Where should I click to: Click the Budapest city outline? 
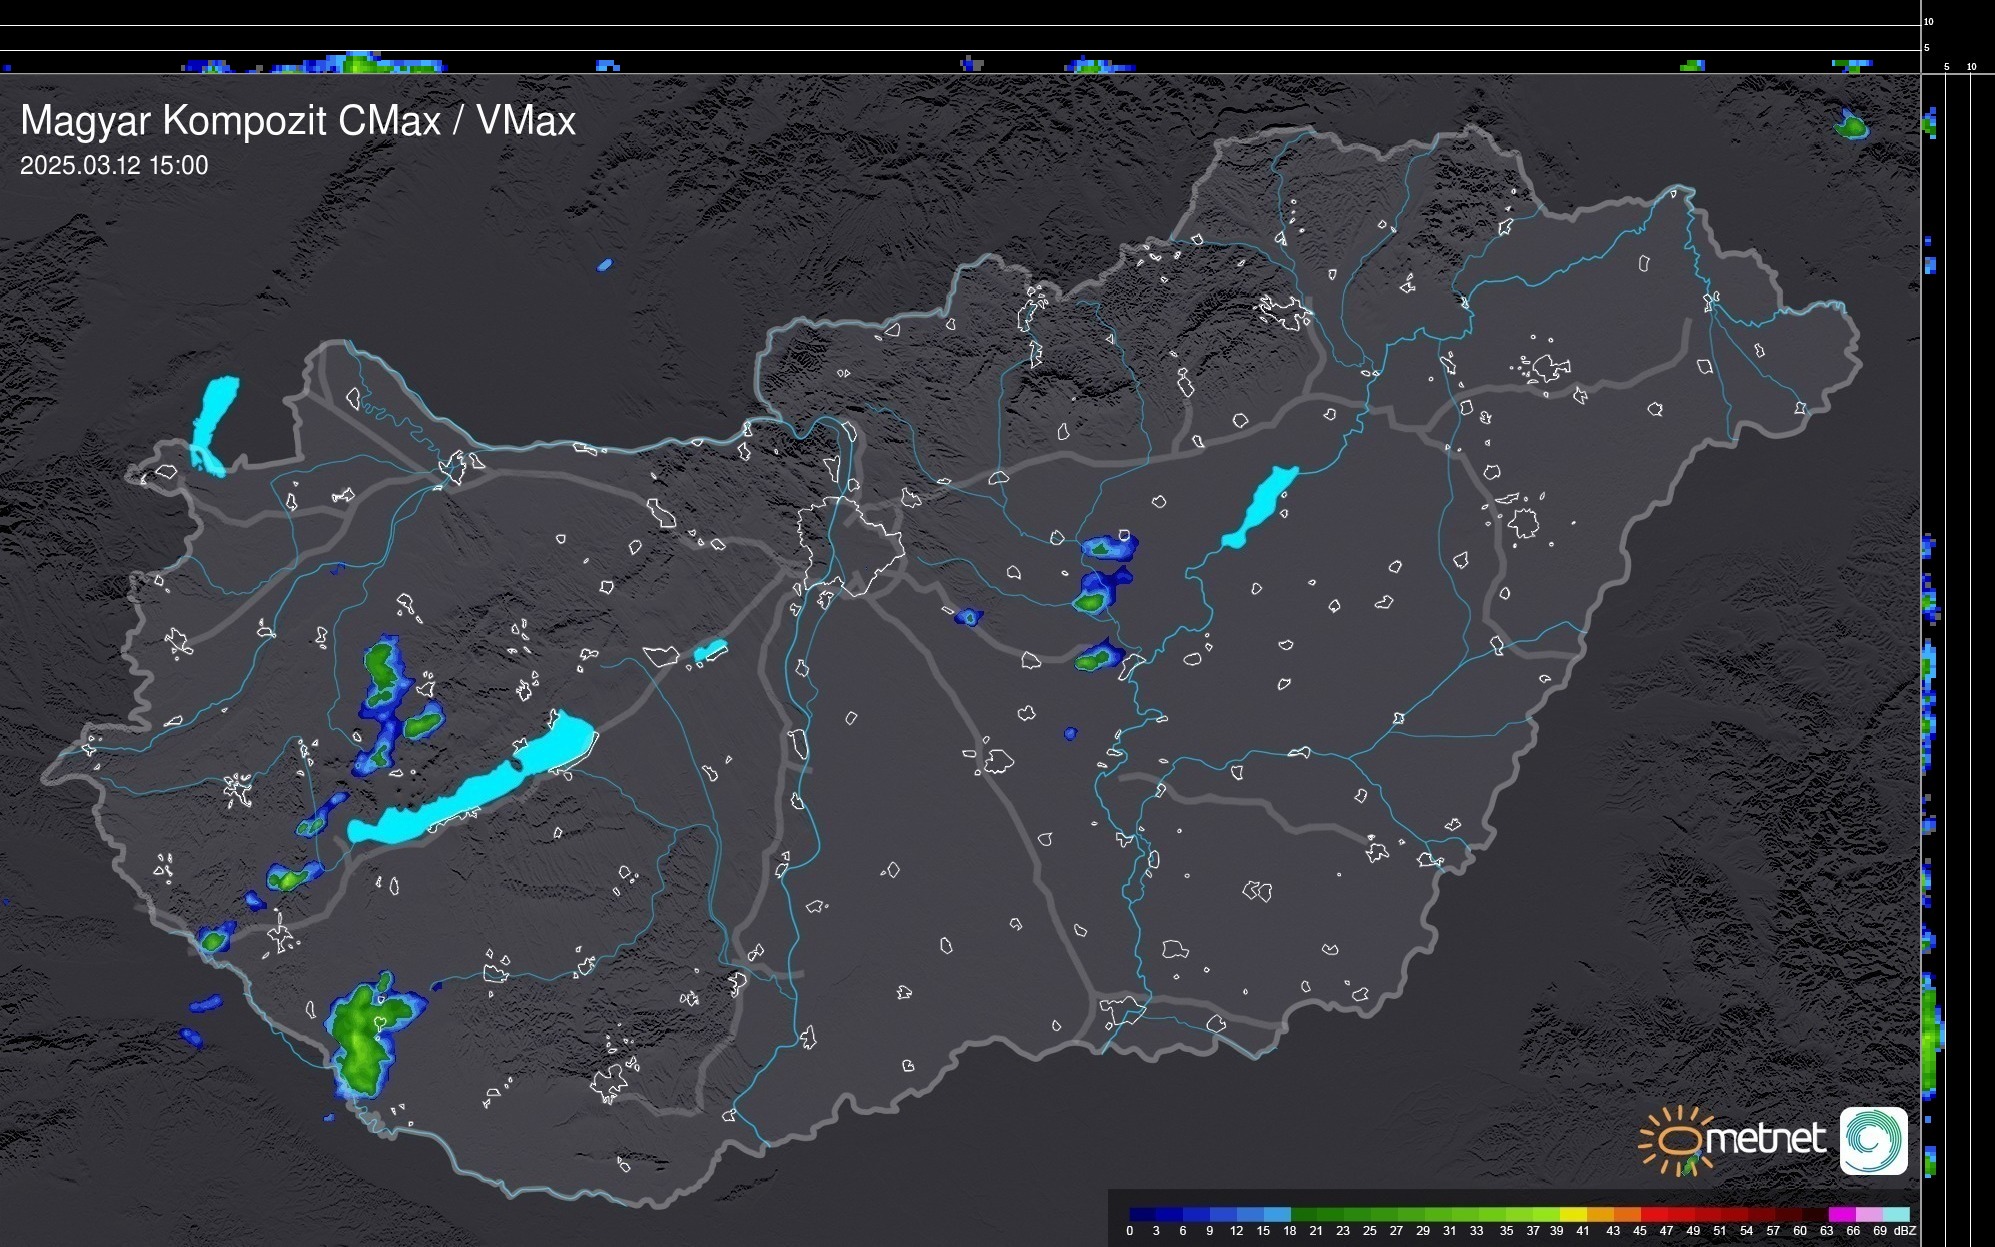tap(850, 545)
